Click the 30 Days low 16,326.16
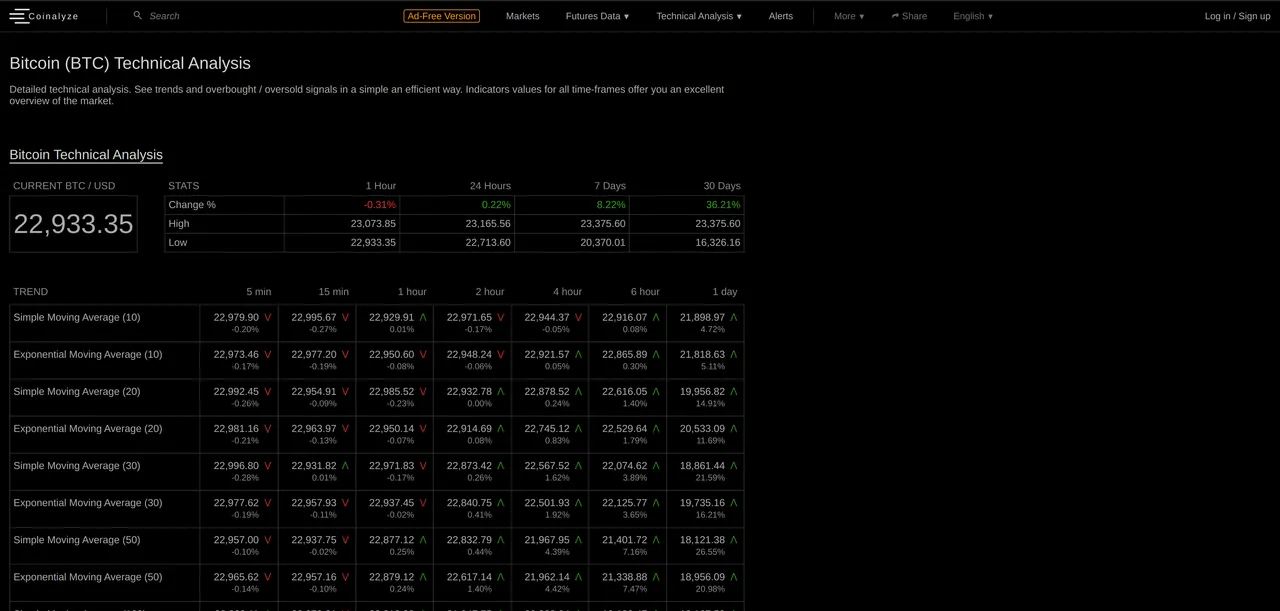 click(x=718, y=243)
